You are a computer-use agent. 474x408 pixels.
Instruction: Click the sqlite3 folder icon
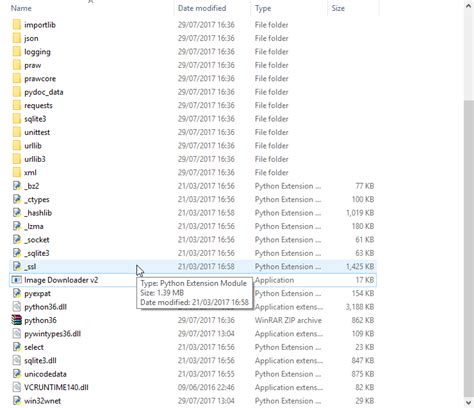coord(17,119)
